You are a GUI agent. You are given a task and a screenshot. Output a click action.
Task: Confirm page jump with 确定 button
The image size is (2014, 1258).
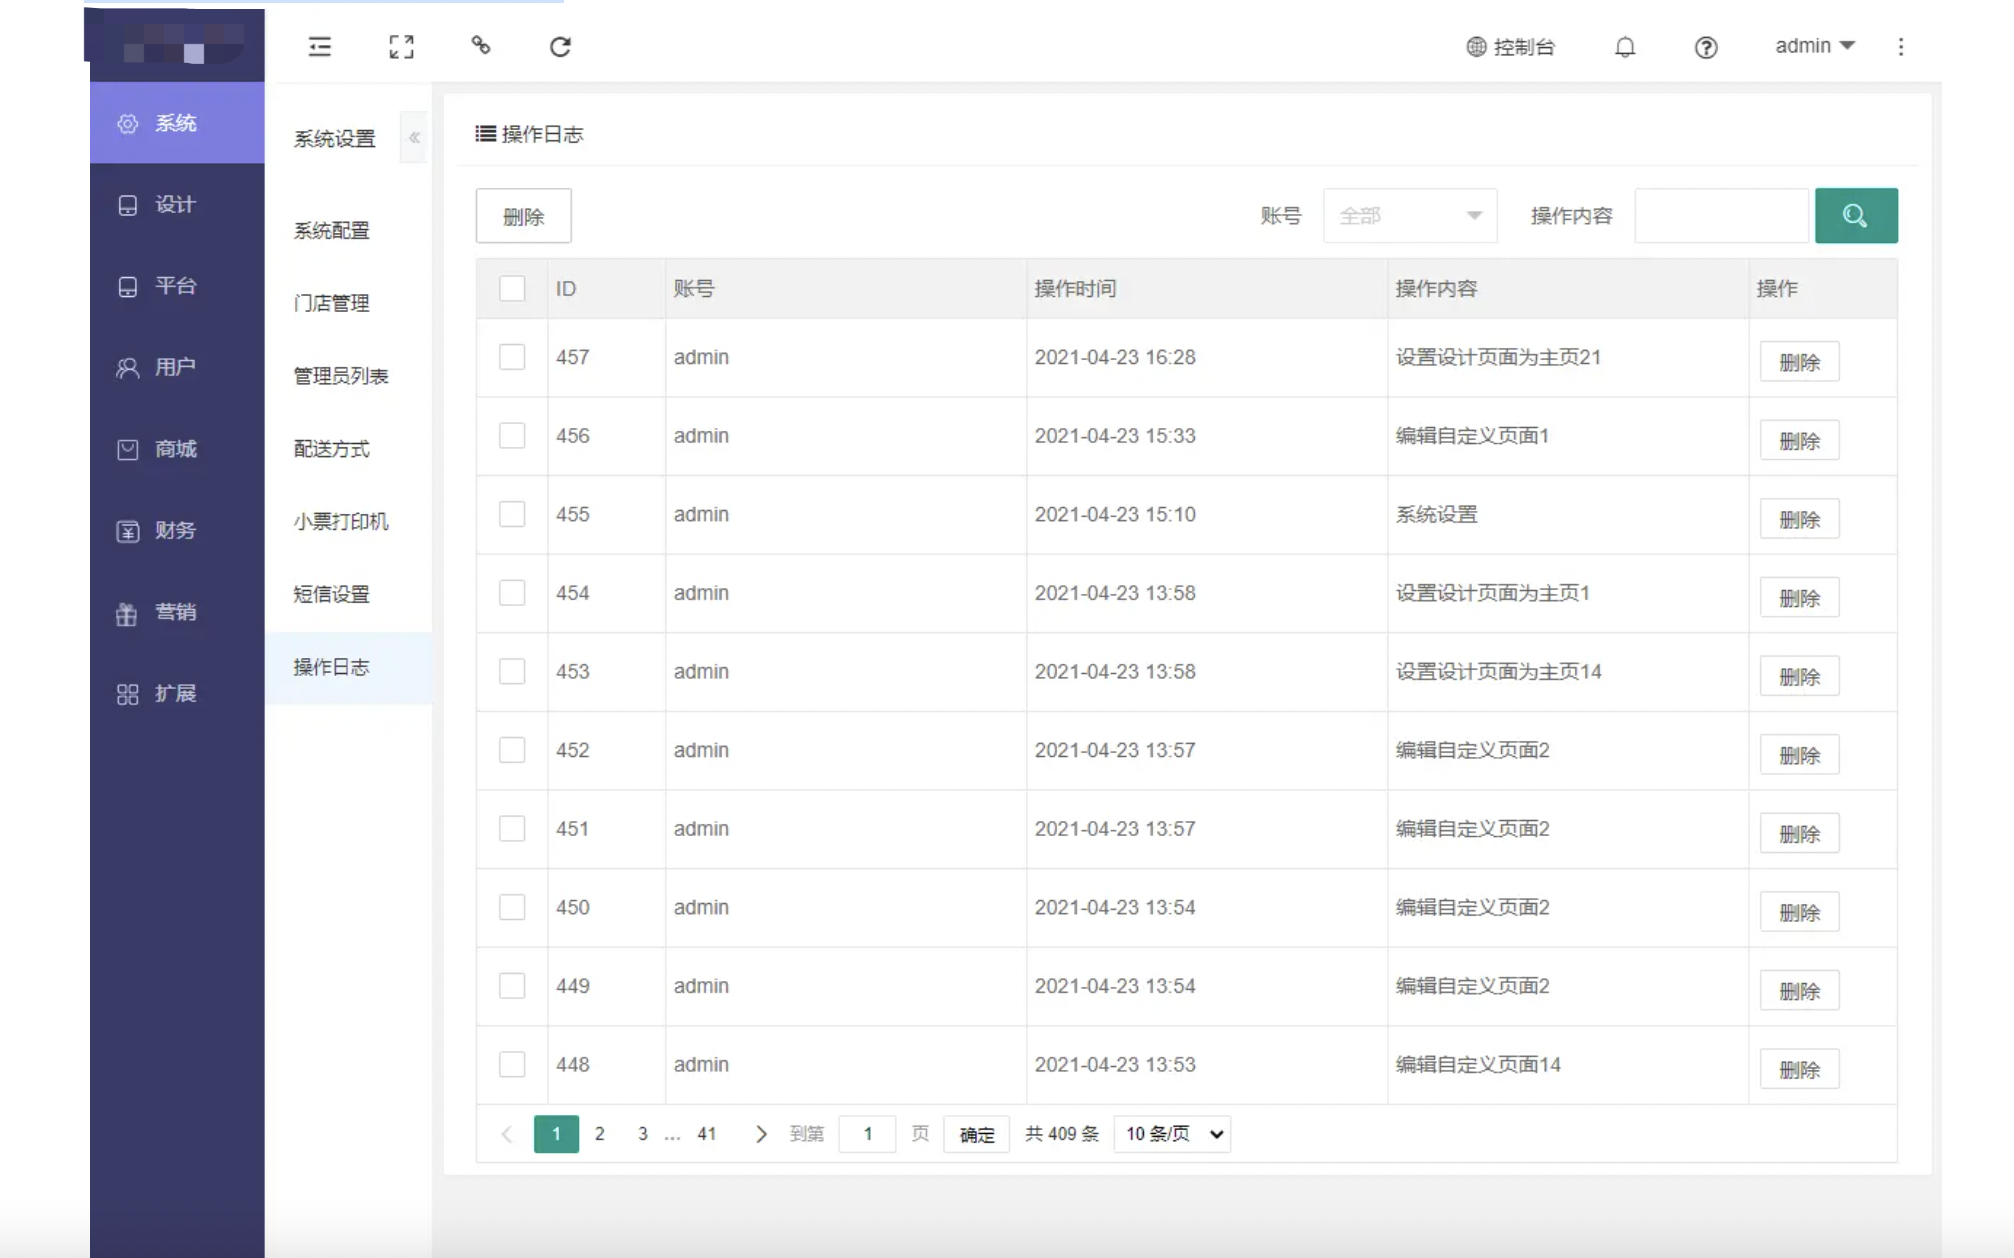click(977, 1134)
